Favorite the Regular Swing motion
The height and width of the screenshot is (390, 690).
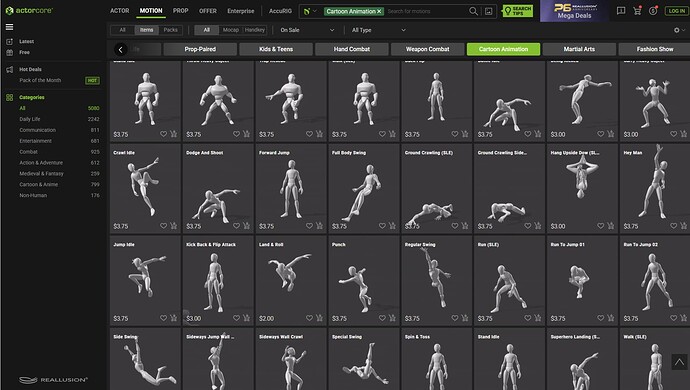[x=455, y=318]
